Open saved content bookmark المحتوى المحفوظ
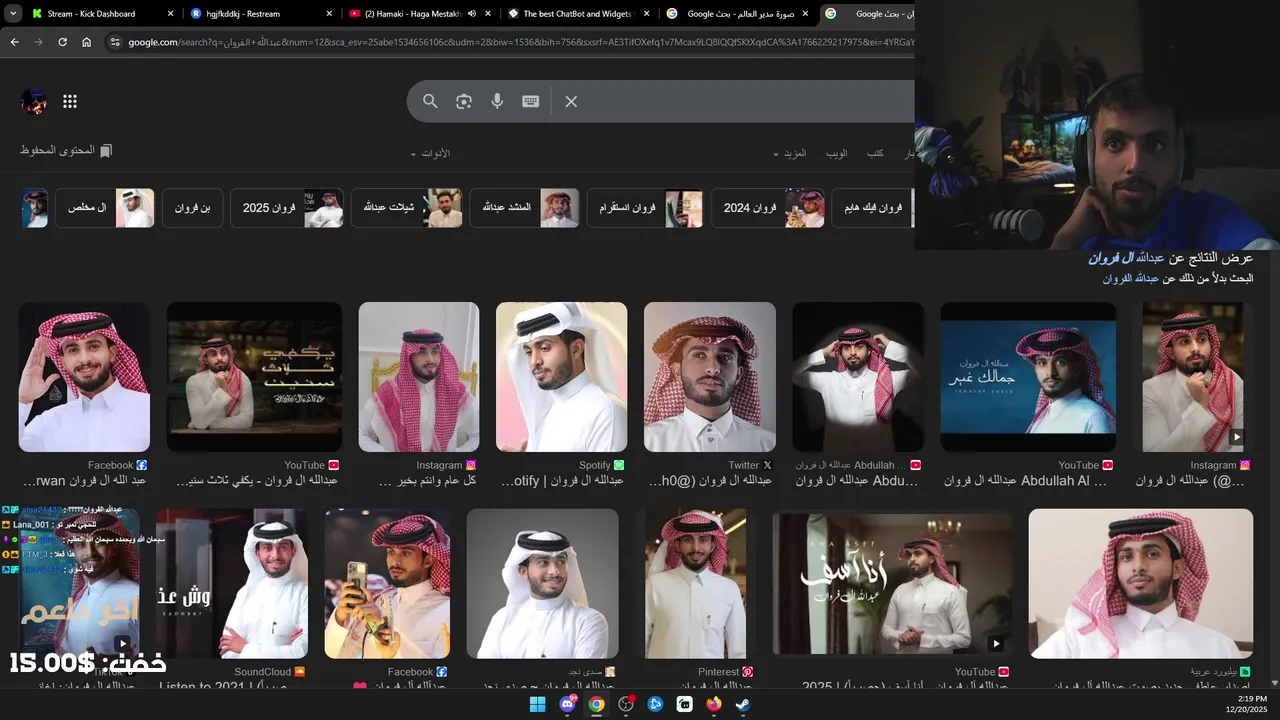Screen dimensions: 1280x720 [x=66, y=150]
